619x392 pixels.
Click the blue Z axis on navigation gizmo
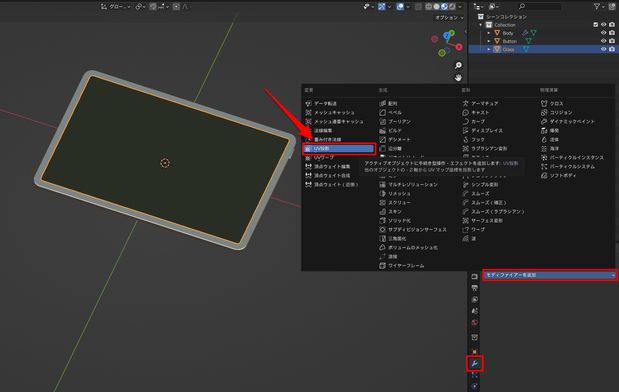pyautogui.click(x=446, y=36)
